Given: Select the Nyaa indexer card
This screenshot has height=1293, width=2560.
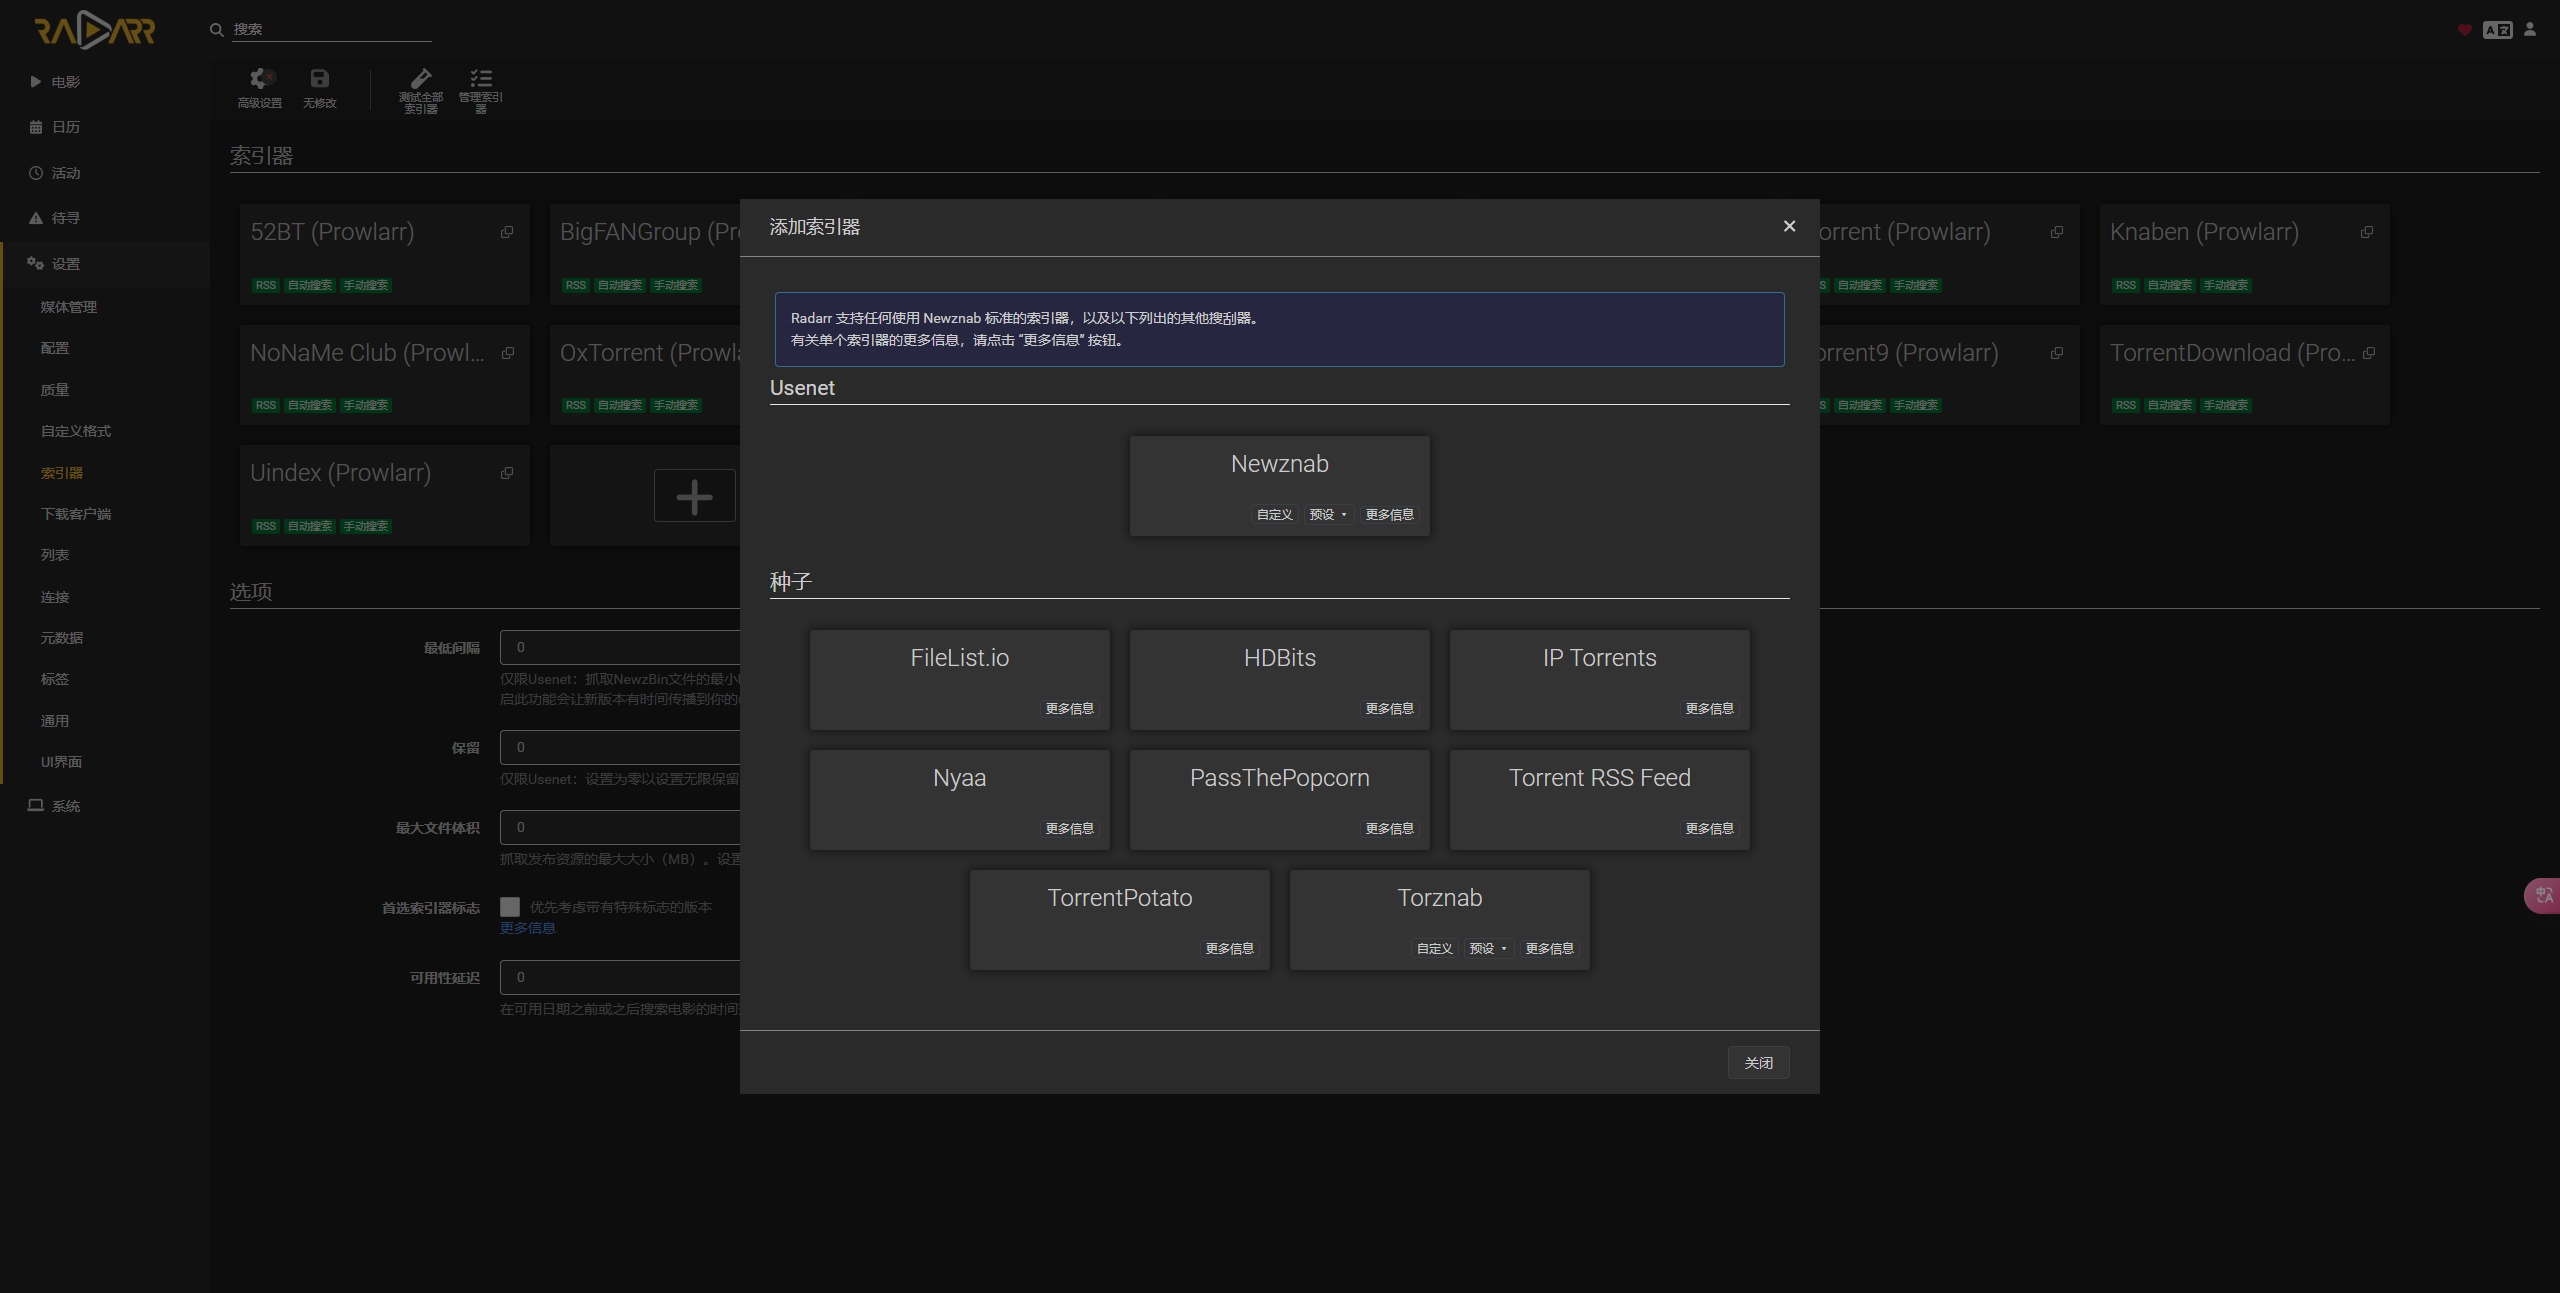Looking at the screenshot, I should point(960,800).
